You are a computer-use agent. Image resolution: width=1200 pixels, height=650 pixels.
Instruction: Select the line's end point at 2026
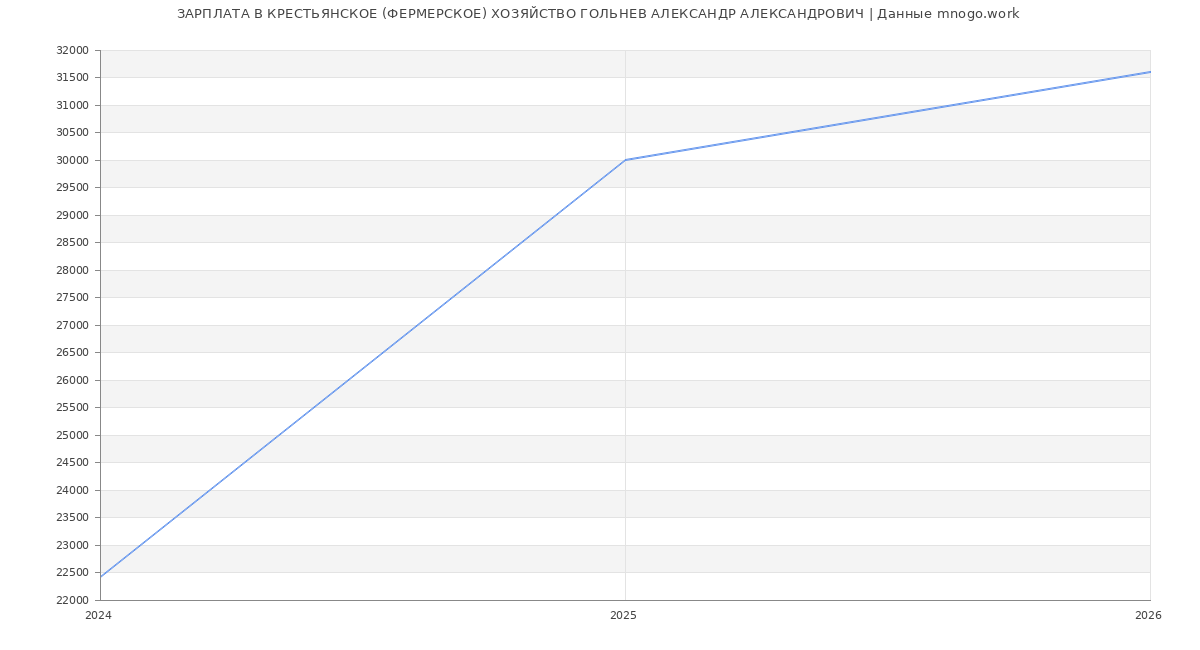1149,72
